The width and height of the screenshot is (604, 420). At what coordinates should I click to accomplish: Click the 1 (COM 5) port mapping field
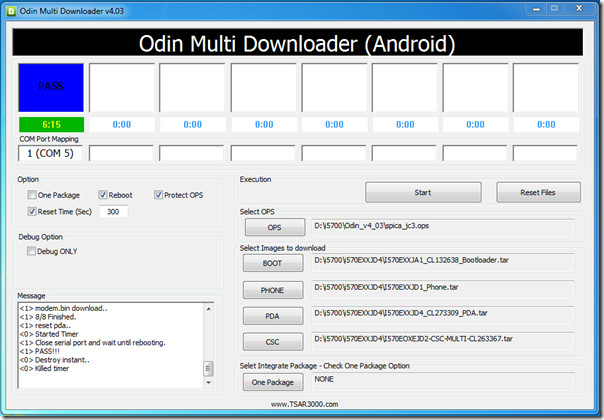point(50,153)
